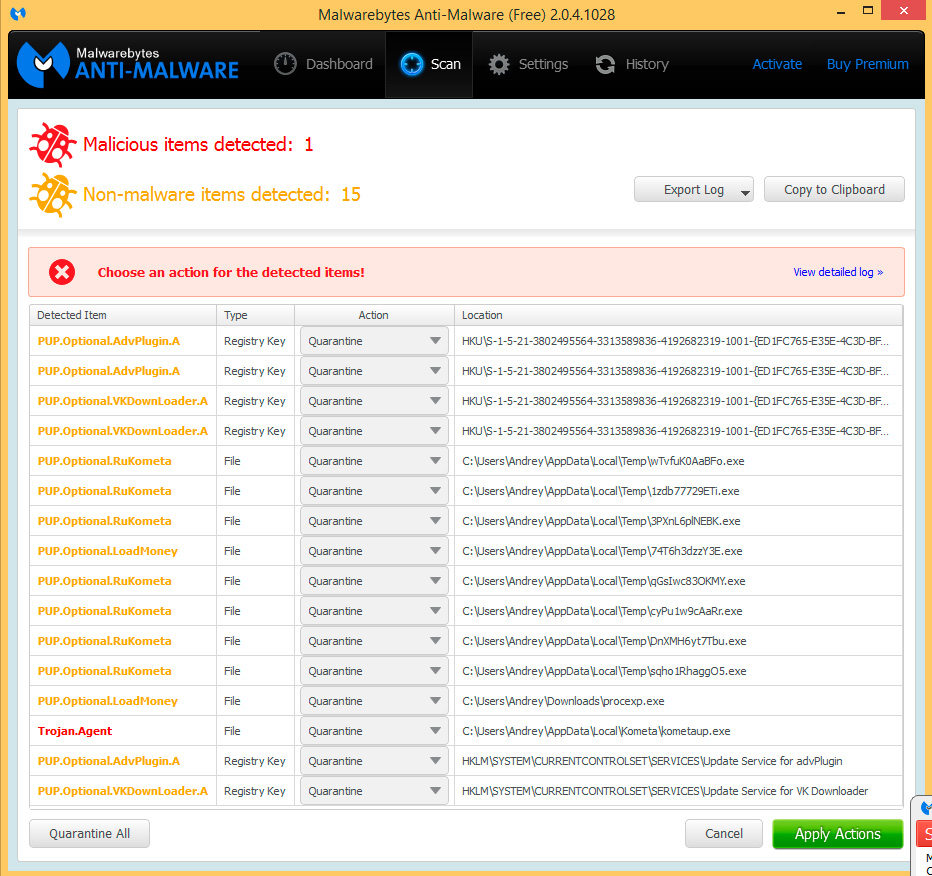Click the Malwarebytes Anti-Malware logo
Screen dimensions: 932x876
pyautogui.click(x=128, y=64)
